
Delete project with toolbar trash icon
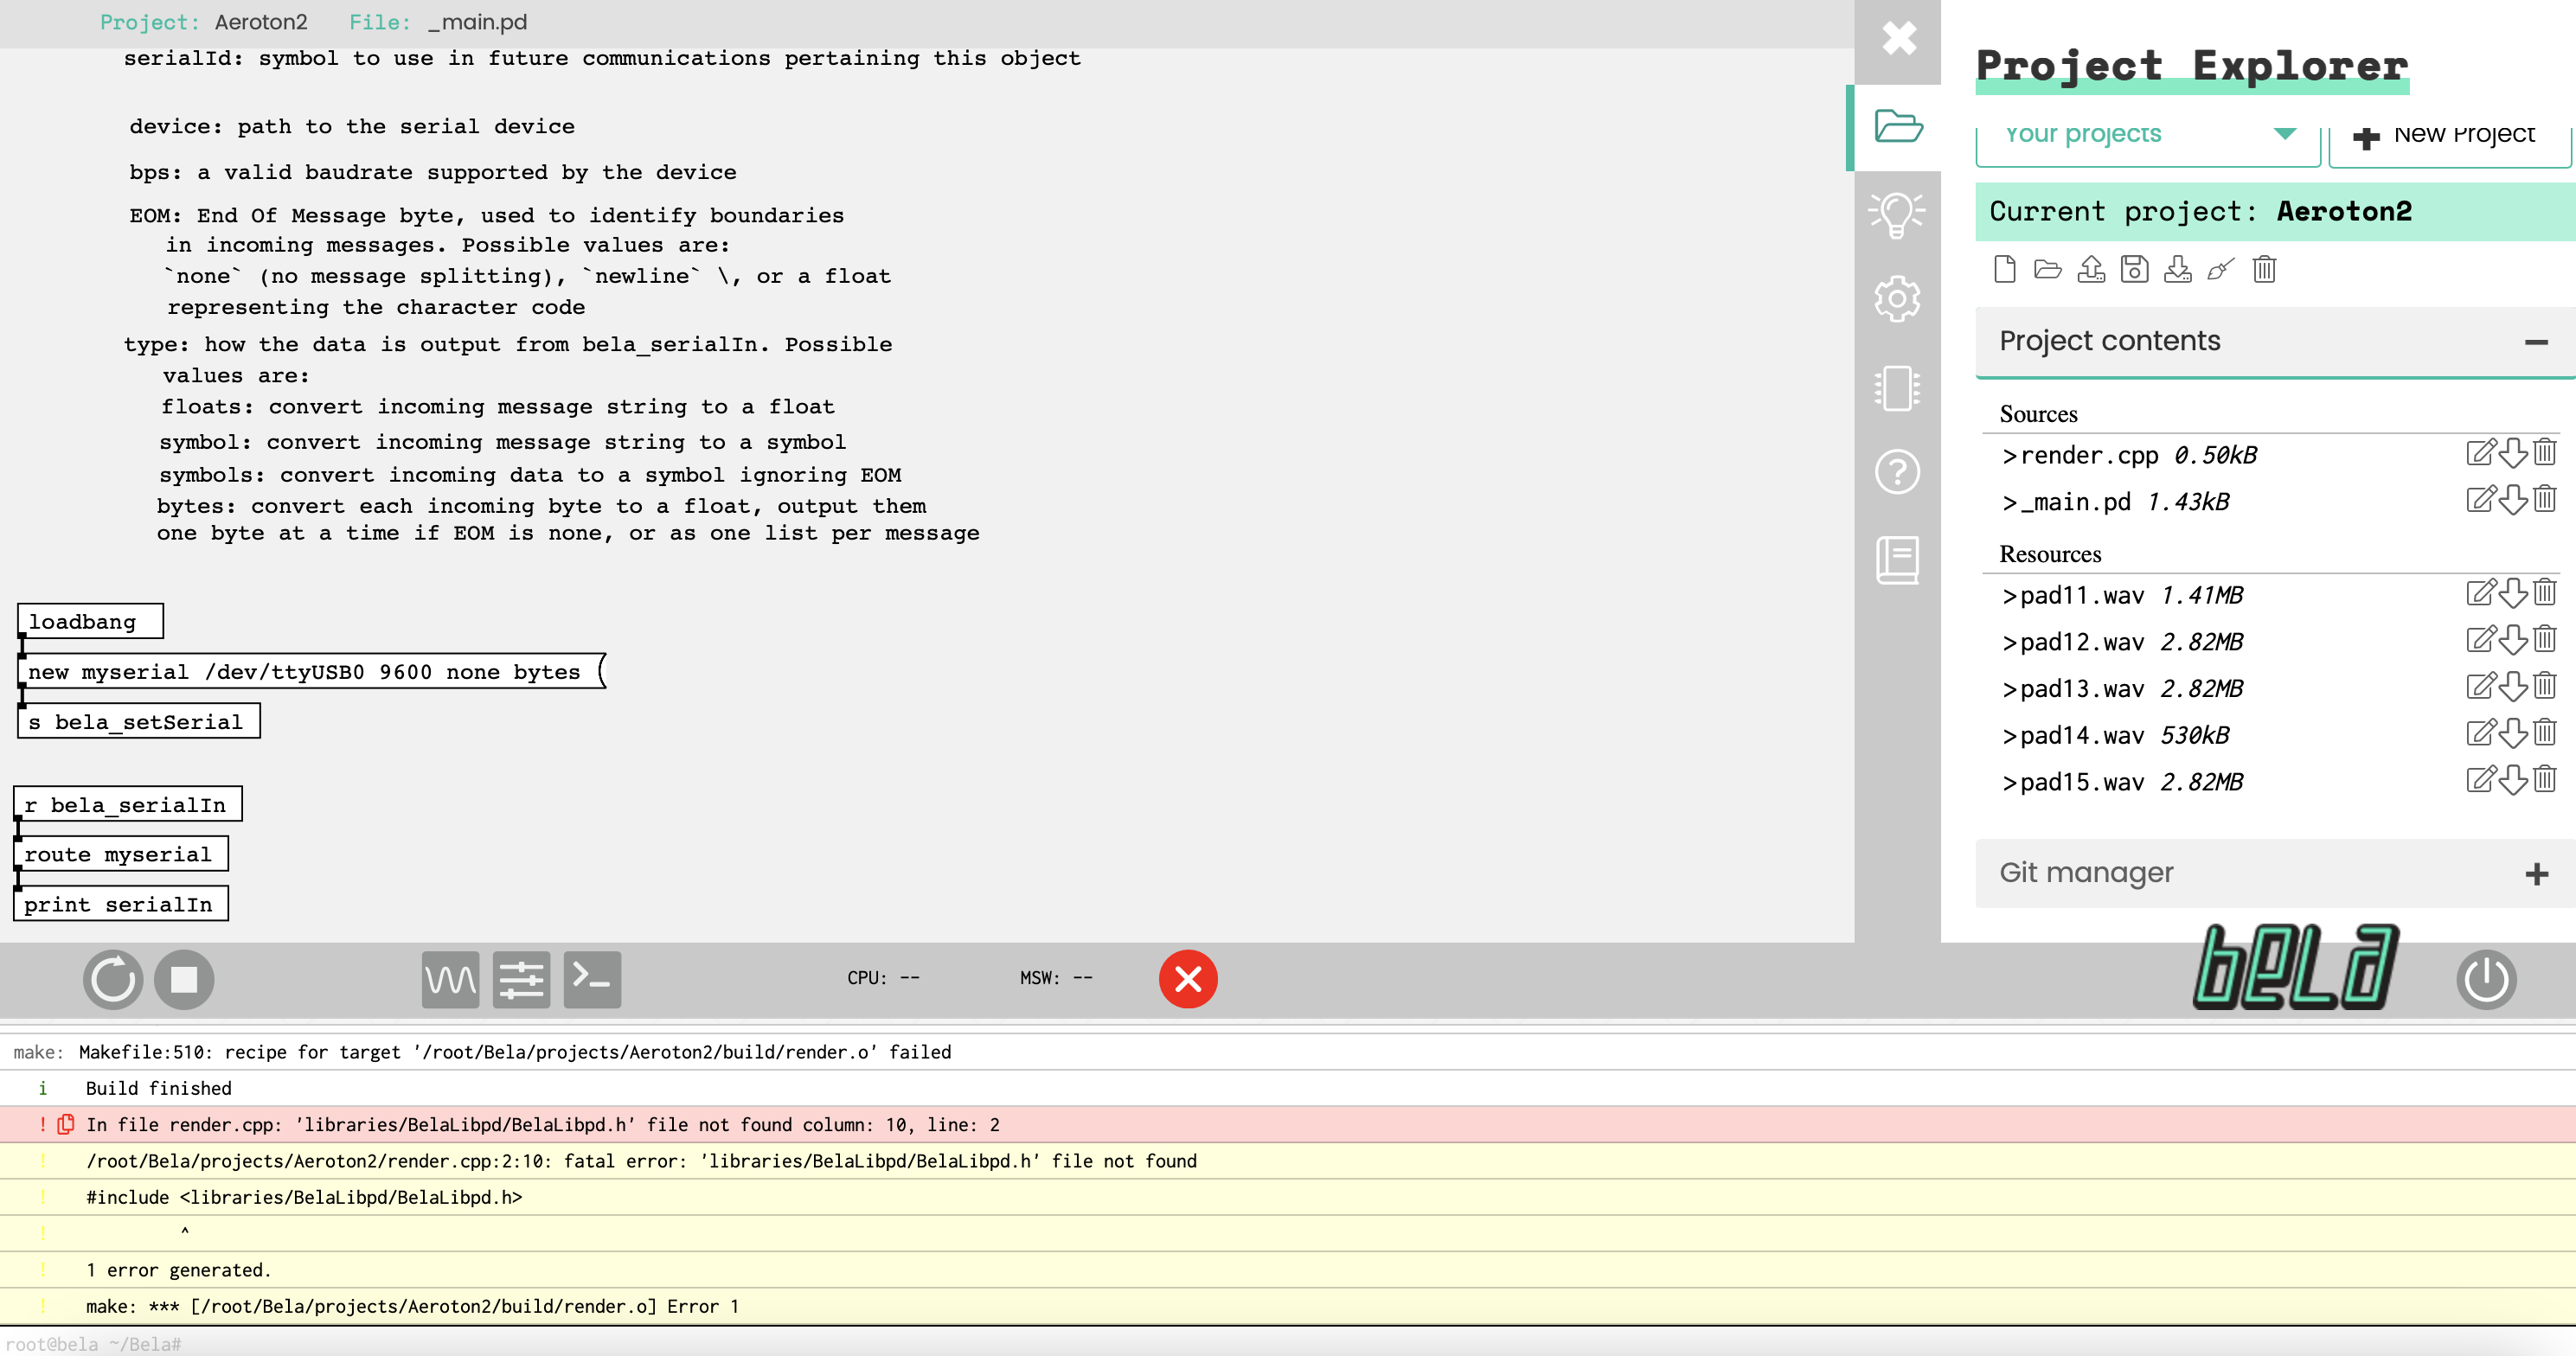coord(2264,270)
